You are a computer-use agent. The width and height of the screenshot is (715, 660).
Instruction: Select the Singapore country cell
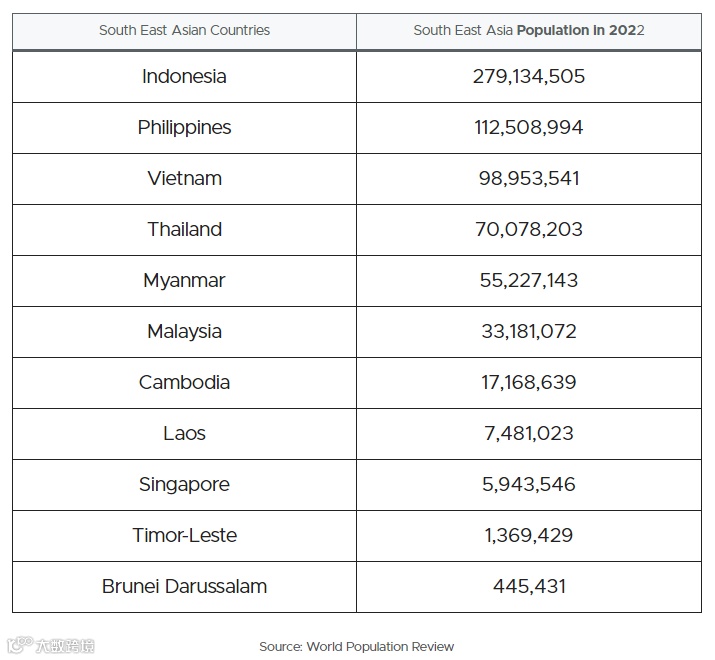184,484
